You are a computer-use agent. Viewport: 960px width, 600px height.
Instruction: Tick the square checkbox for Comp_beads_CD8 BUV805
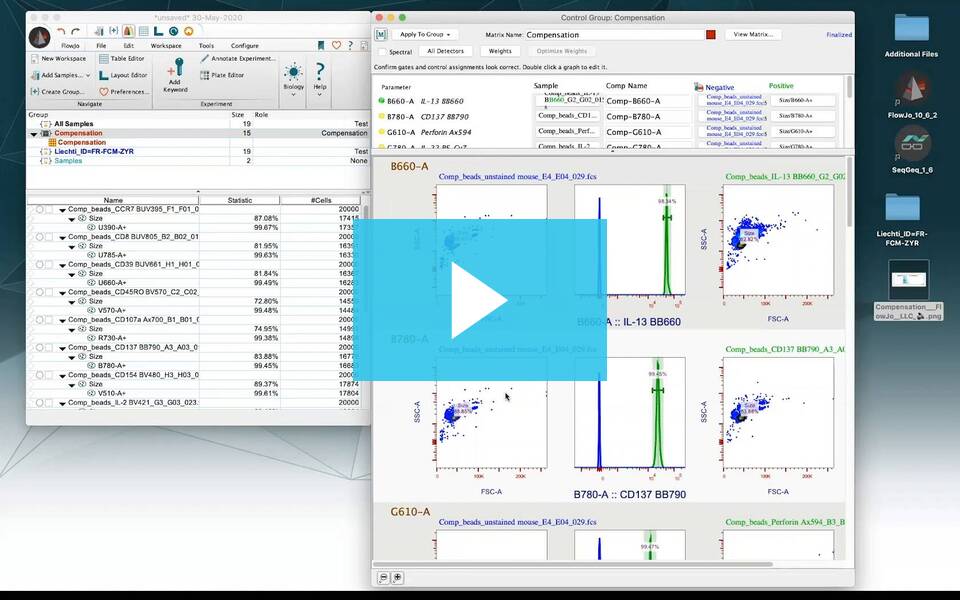[49, 237]
